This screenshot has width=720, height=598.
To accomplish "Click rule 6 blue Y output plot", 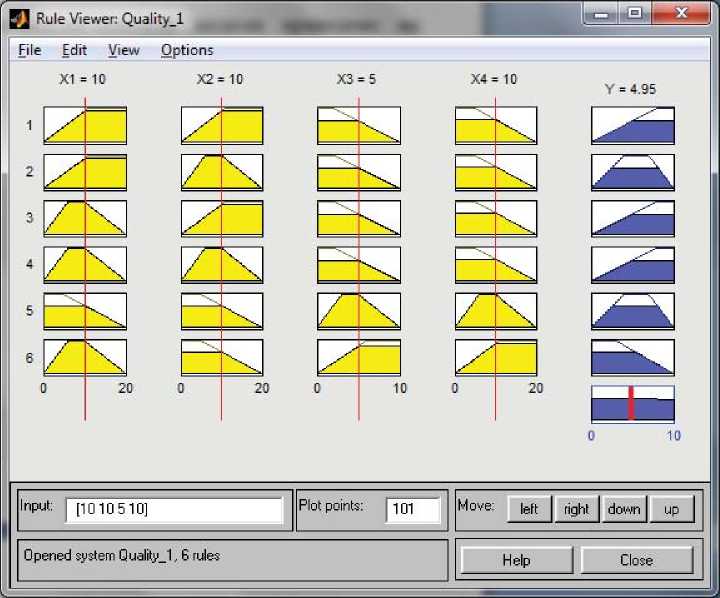I will (633, 357).
